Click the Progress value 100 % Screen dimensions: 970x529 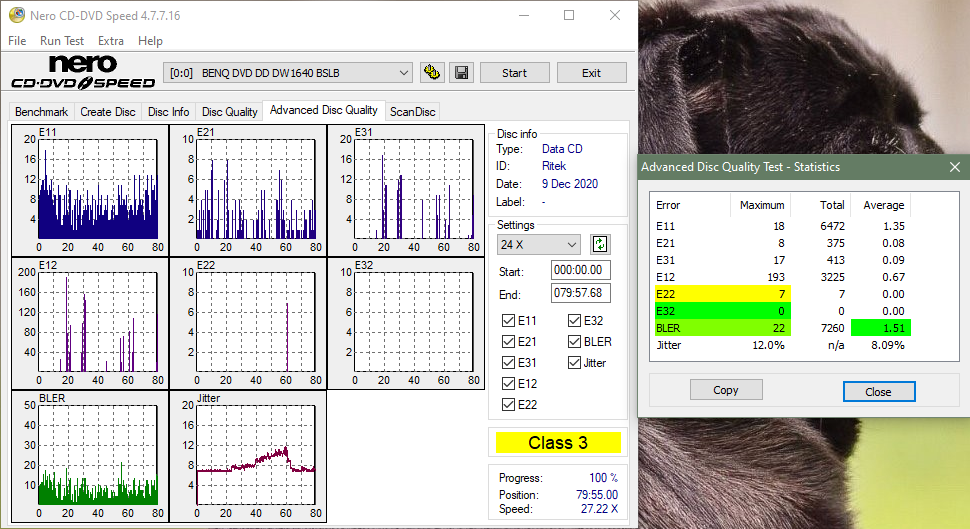point(603,478)
